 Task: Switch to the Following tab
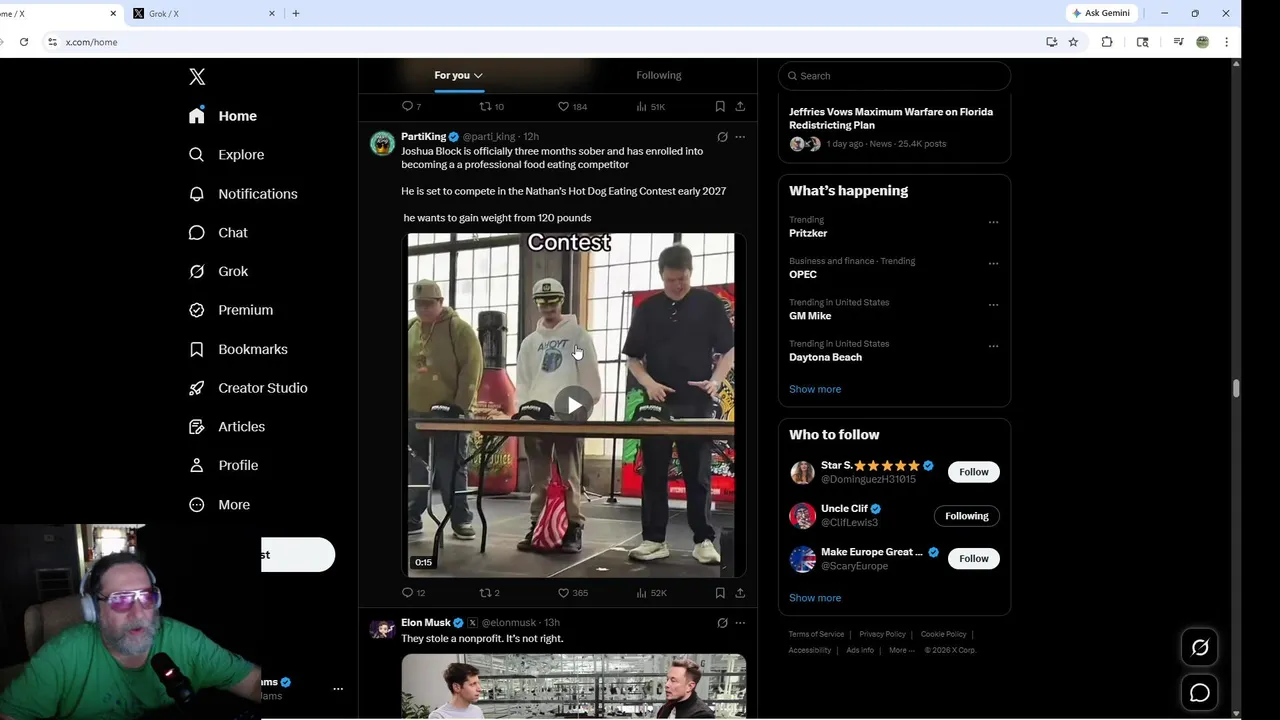[658, 75]
